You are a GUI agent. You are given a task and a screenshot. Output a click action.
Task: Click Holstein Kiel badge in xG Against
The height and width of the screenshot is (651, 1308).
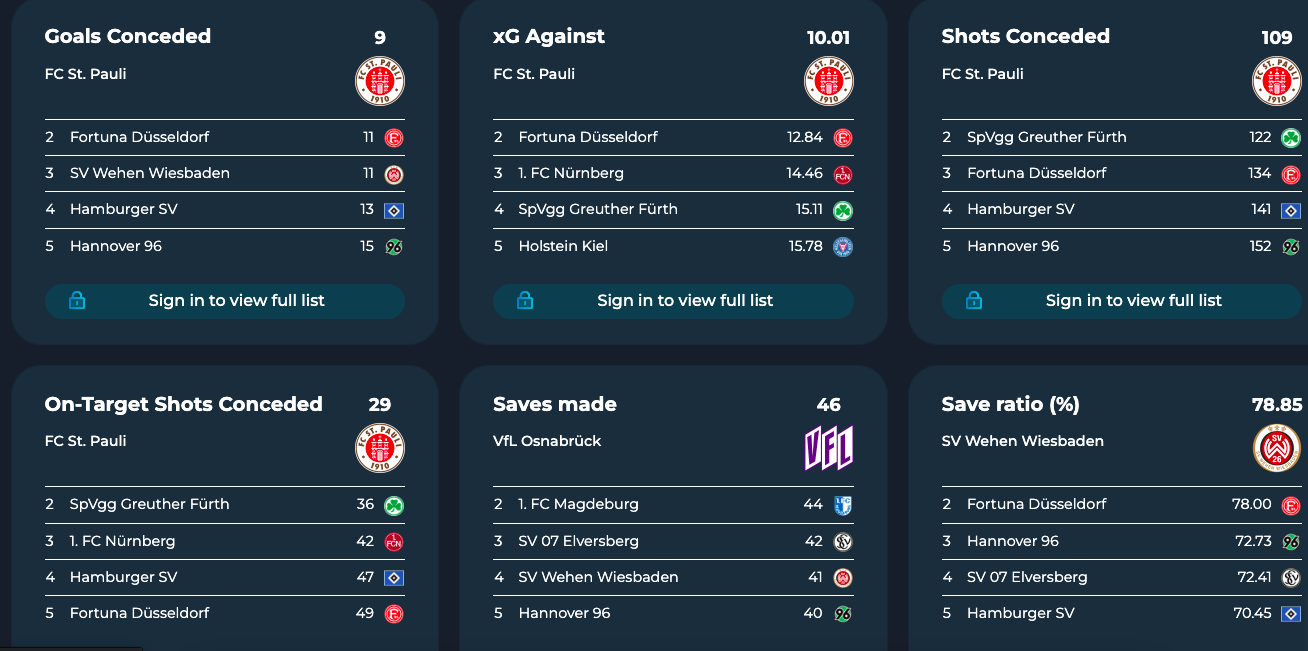843,246
